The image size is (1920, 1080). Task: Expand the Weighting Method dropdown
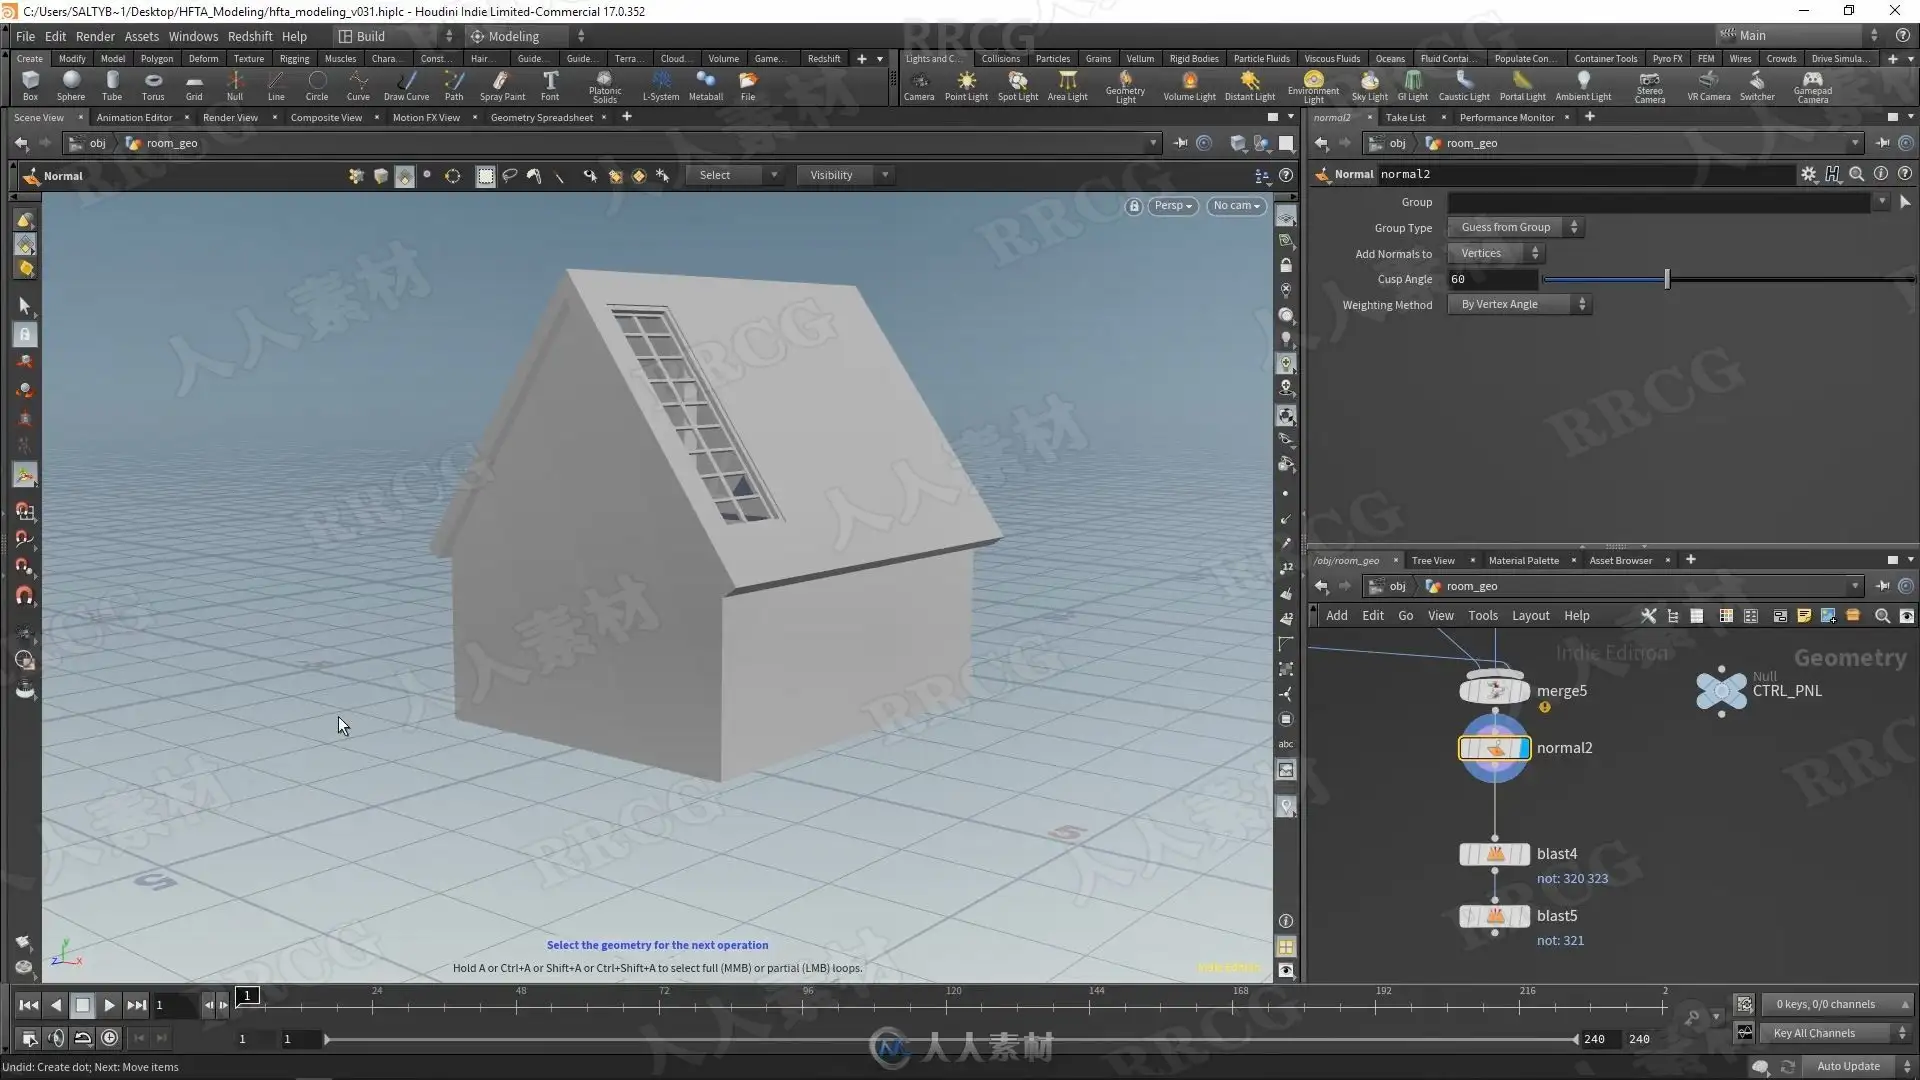point(1518,305)
